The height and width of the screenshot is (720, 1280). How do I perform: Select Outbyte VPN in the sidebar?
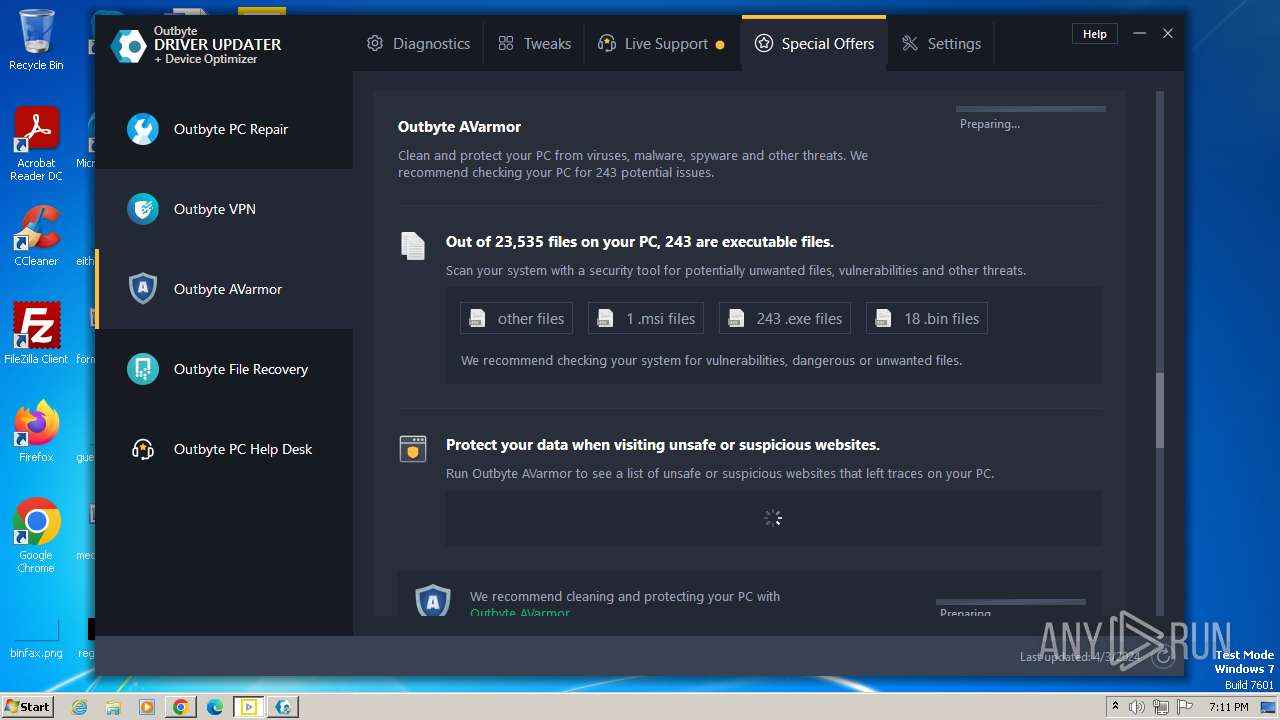click(224, 209)
